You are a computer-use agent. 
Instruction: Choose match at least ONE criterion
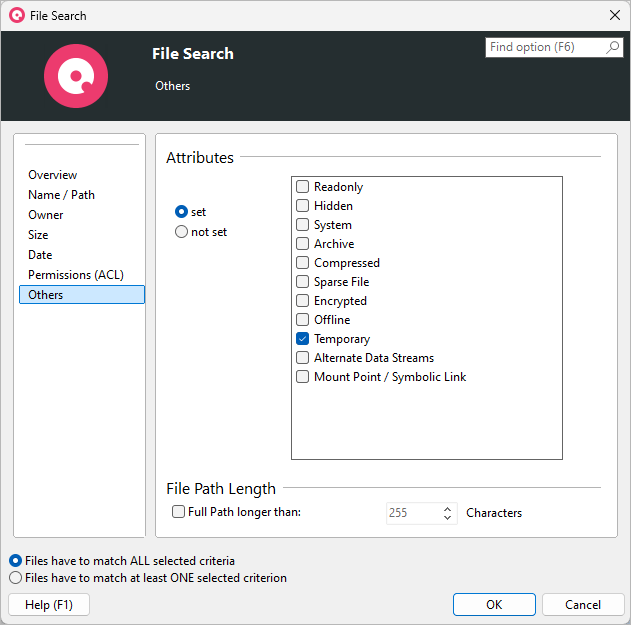coord(15,578)
